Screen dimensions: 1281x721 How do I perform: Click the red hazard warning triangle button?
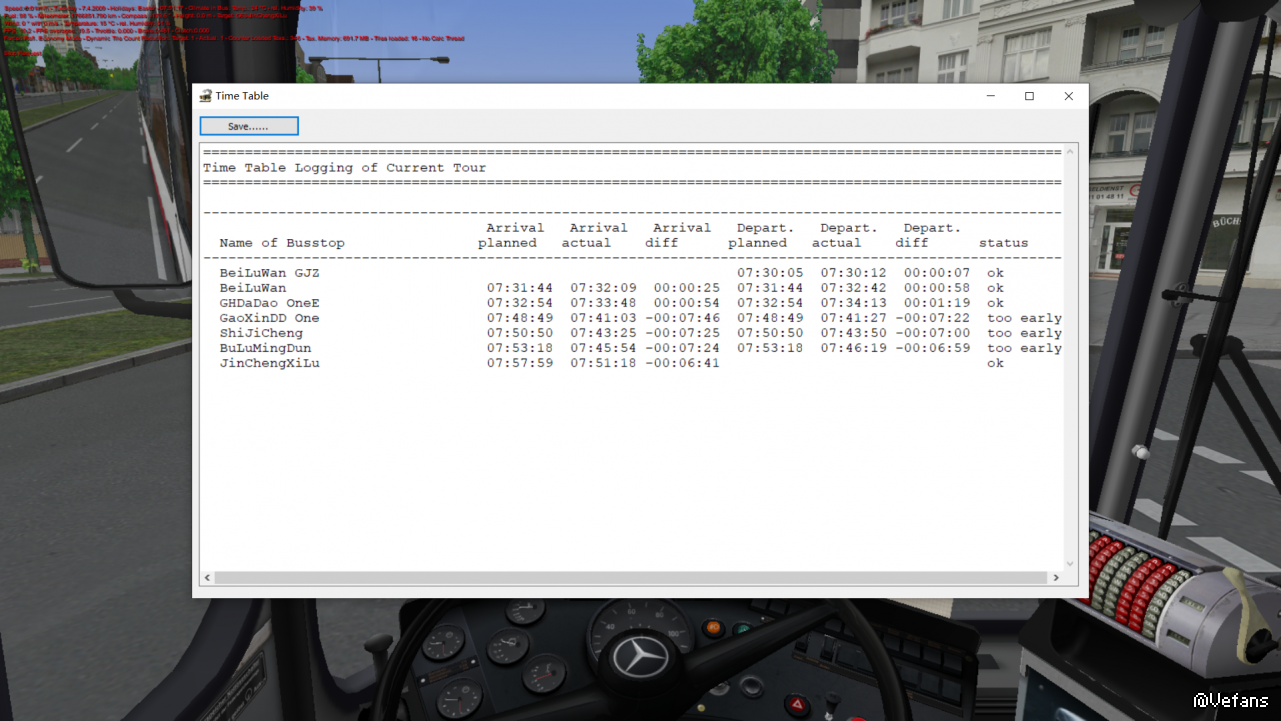798,706
